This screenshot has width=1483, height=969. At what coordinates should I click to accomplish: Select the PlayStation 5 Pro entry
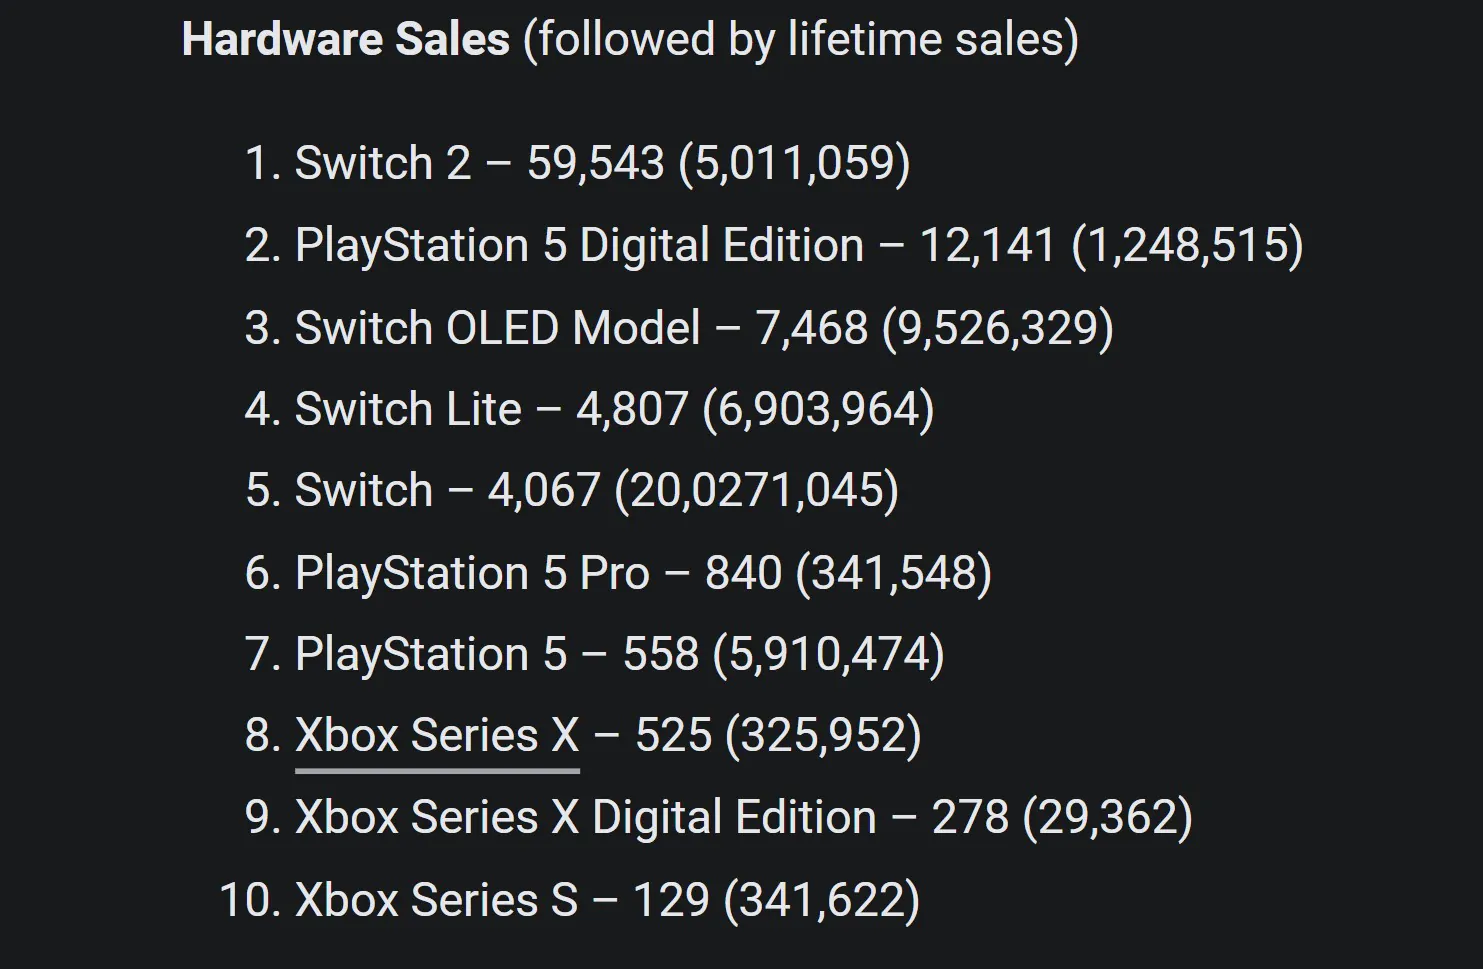tap(472, 574)
